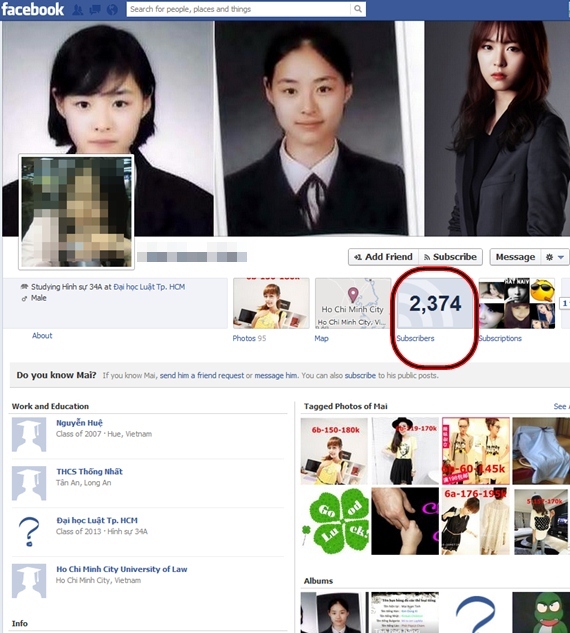Click the subscribe link in the prompt
Image resolution: width=570 pixels, height=633 pixels.
coord(360,375)
